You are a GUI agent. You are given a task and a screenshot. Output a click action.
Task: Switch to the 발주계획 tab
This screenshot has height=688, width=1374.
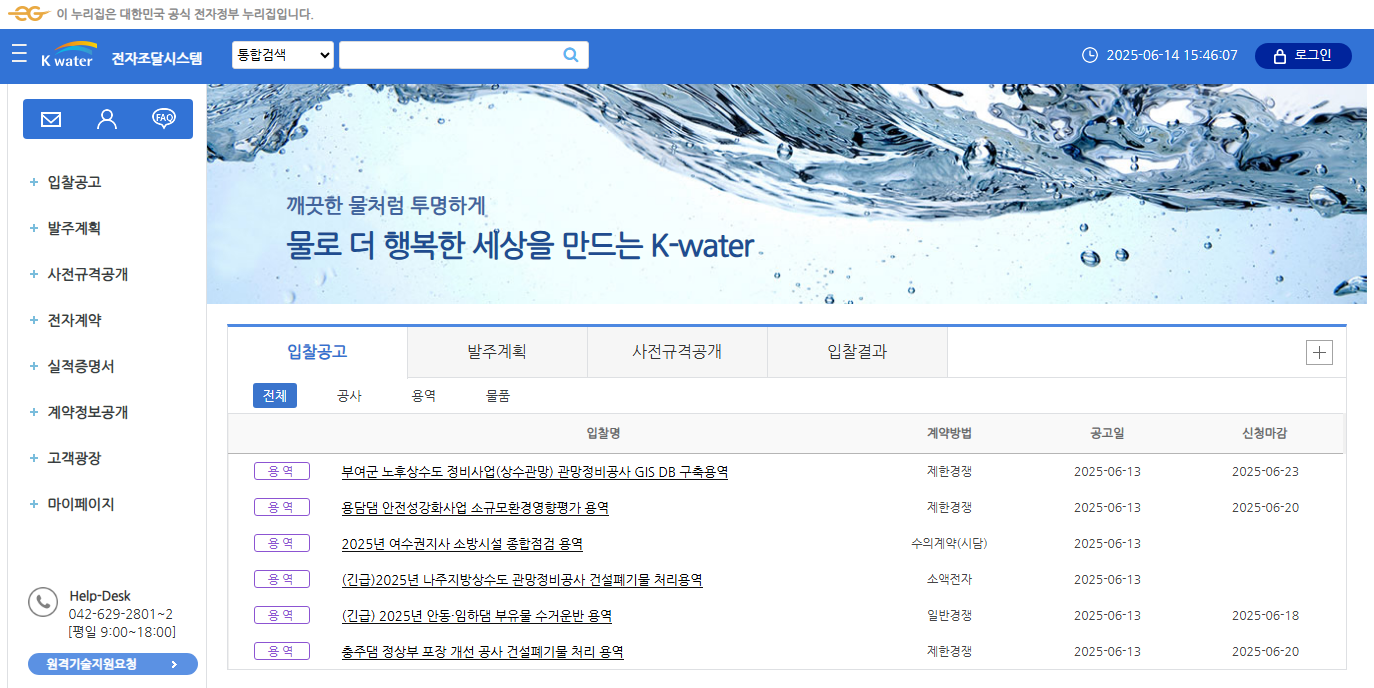click(x=497, y=352)
